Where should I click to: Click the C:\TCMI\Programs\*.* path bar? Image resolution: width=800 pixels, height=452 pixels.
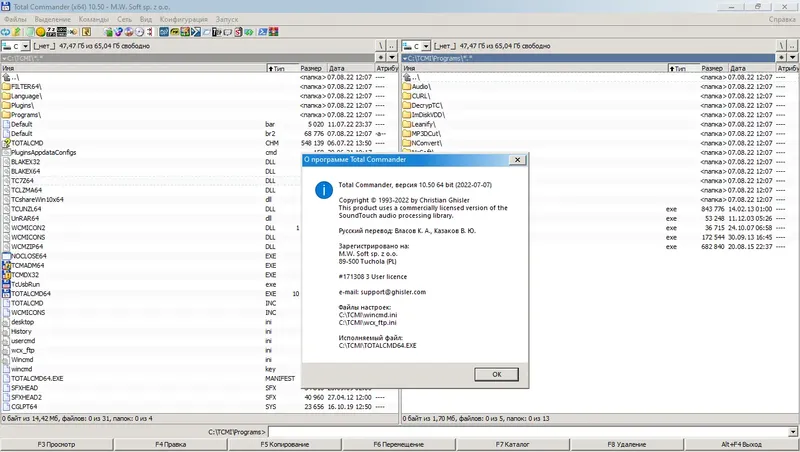(x=588, y=58)
